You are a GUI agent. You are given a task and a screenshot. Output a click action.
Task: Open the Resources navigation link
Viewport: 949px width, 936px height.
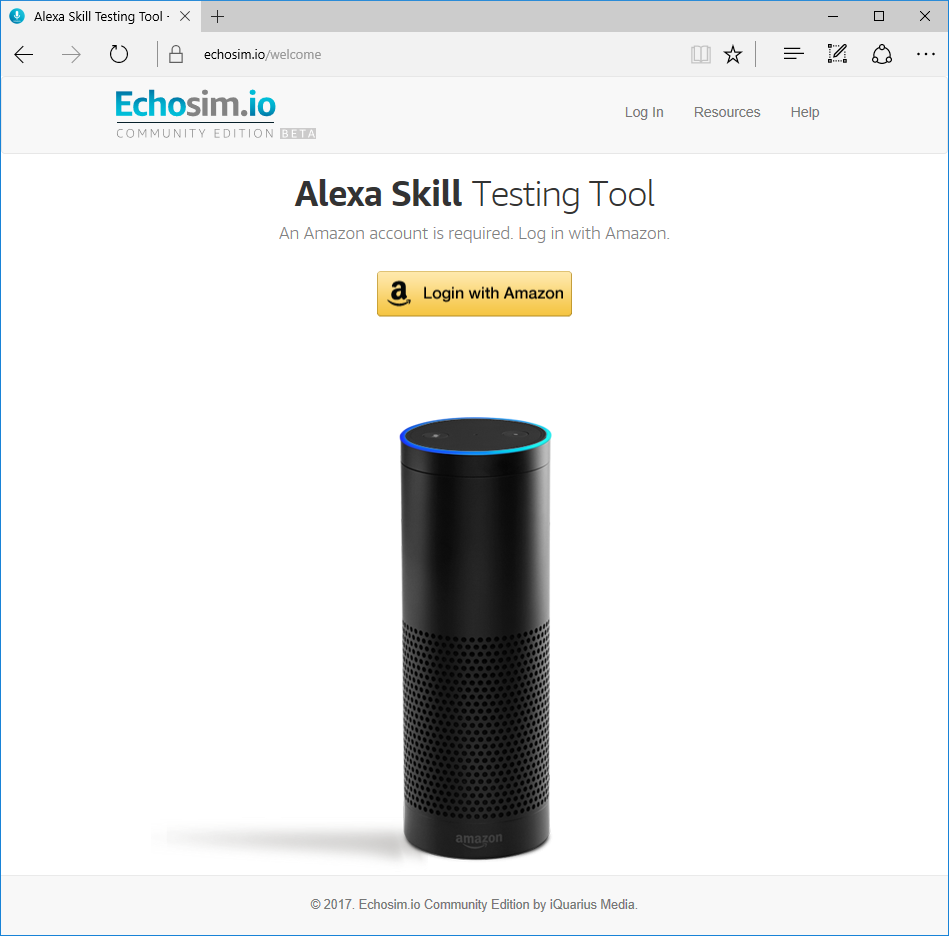(727, 113)
